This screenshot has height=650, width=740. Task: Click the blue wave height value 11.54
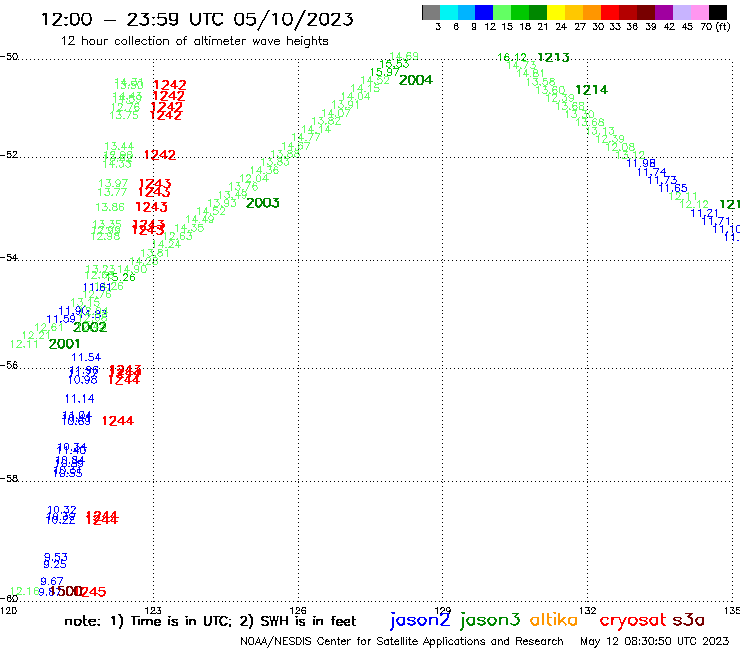click(86, 357)
